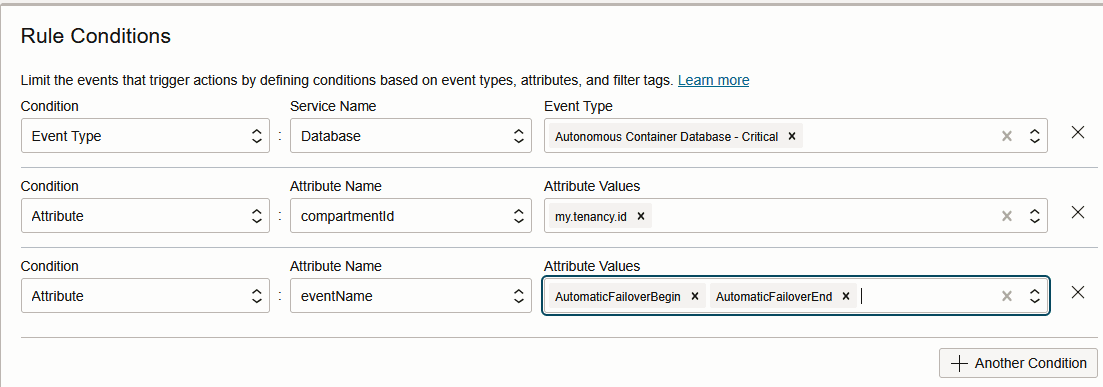The height and width of the screenshot is (387, 1103).
Task: Open the Learn more link
Action: coord(713,80)
